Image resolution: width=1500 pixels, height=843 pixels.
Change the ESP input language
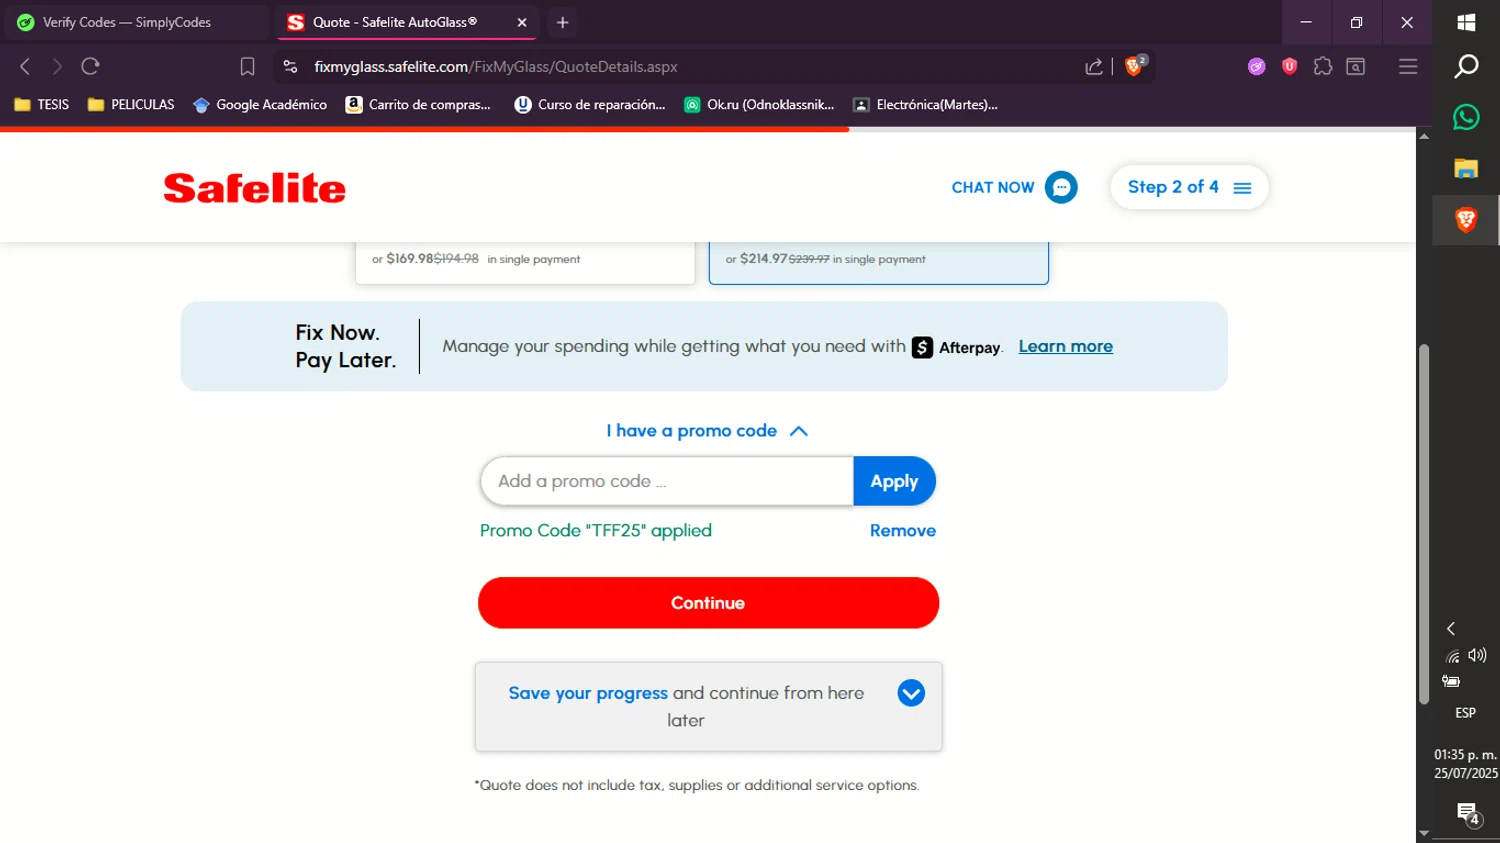(1466, 713)
